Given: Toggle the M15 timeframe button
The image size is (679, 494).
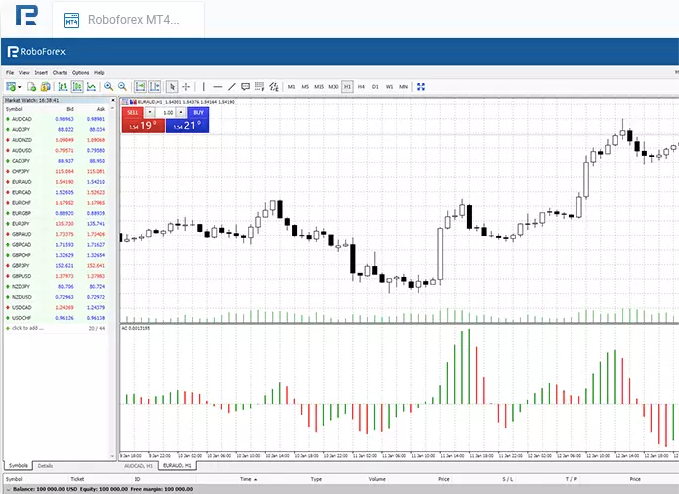Looking at the screenshot, I should coord(319,87).
